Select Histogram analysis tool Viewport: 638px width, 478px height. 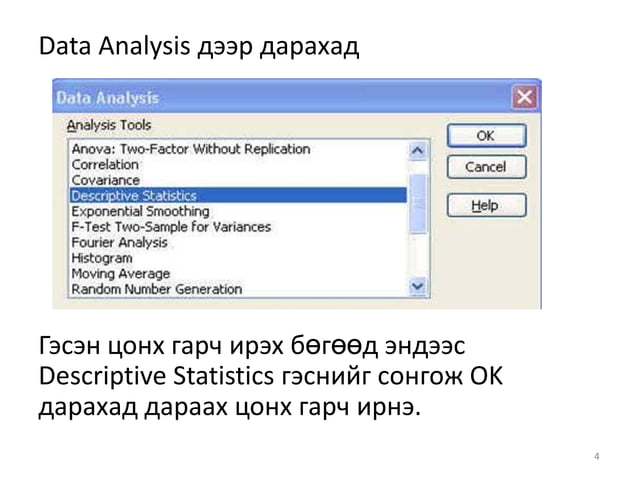[x=238, y=258]
